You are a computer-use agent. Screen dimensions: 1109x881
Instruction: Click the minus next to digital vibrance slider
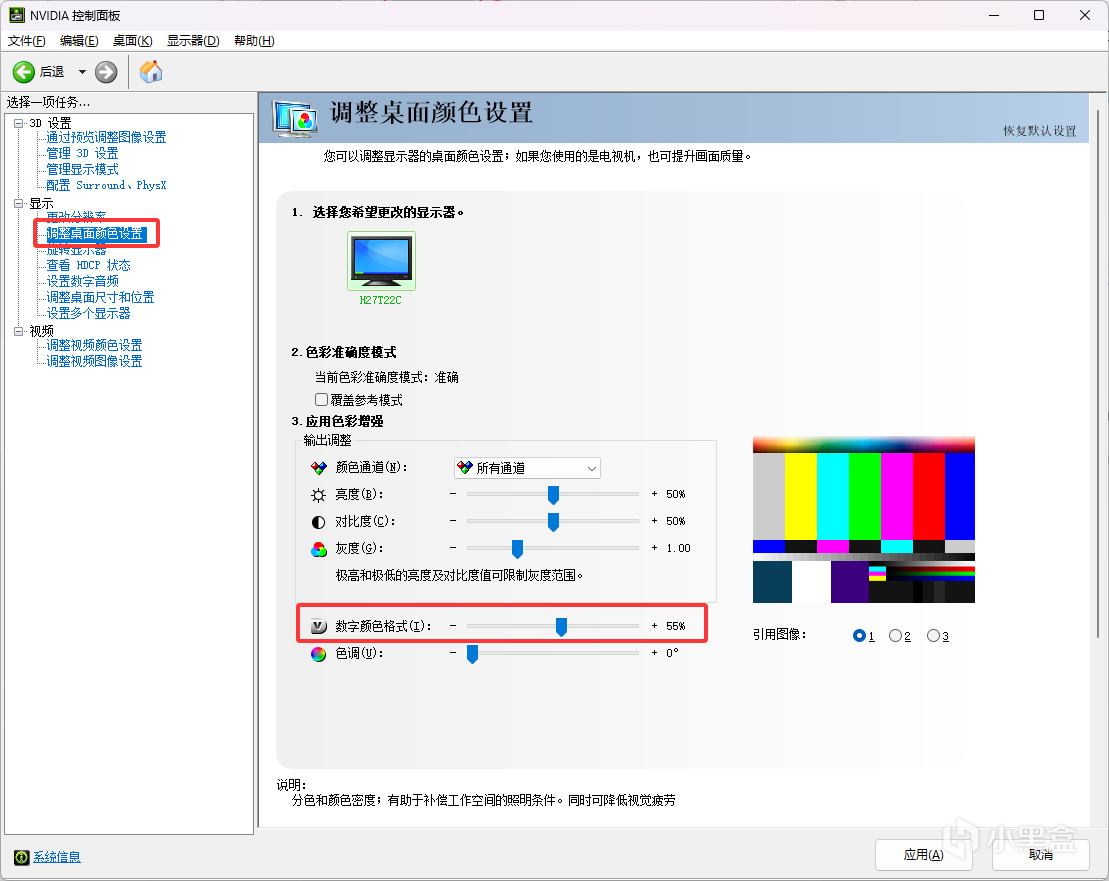click(x=453, y=626)
